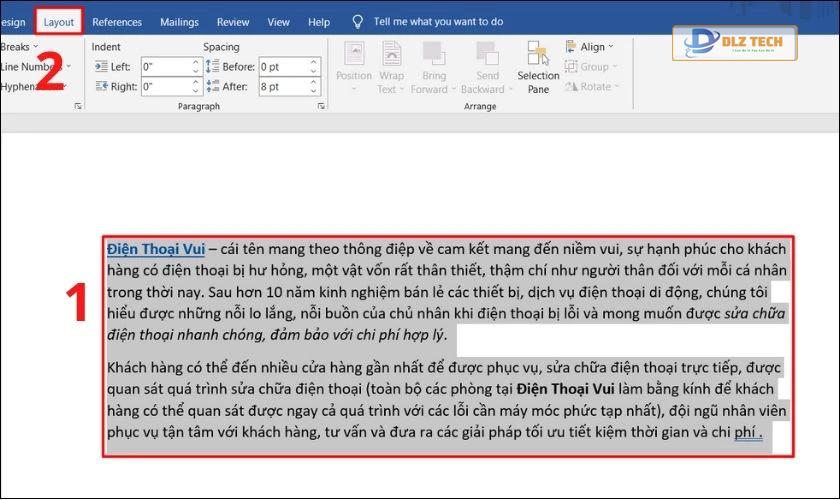Open the View tab

click(x=278, y=22)
